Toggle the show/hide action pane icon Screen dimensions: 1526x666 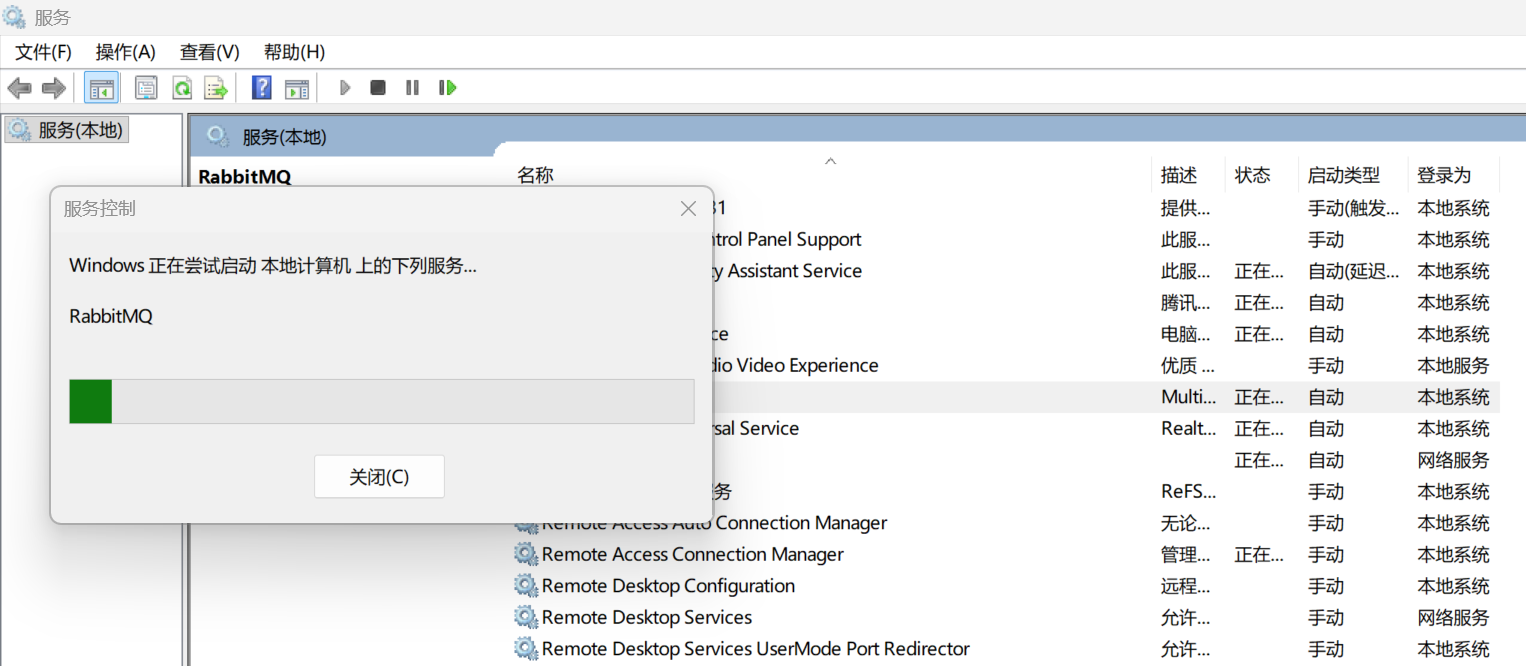tap(297, 88)
